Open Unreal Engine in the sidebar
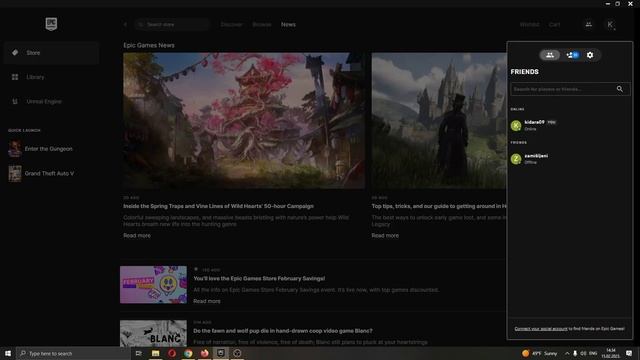The height and width of the screenshot is (360, 640). tap(51, 102)
